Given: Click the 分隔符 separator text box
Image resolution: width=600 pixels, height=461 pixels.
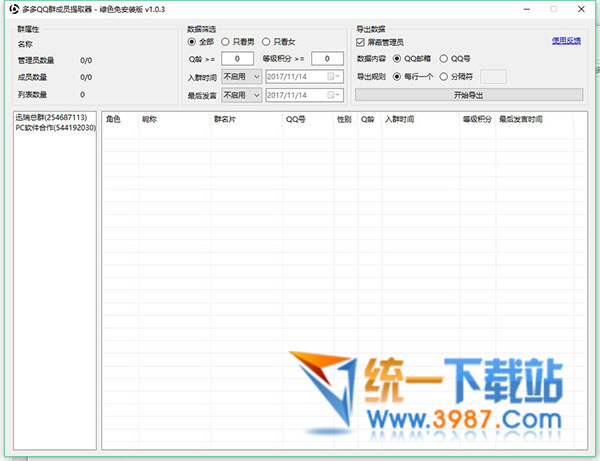Looking at the screenshot, I should [x=493, y=77].
